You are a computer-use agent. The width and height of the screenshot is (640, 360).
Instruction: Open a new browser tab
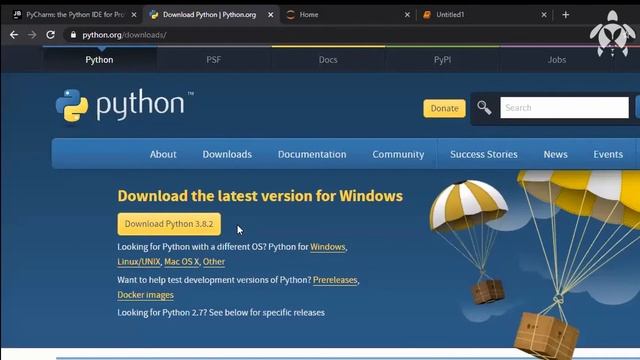(x=565, y=15)
